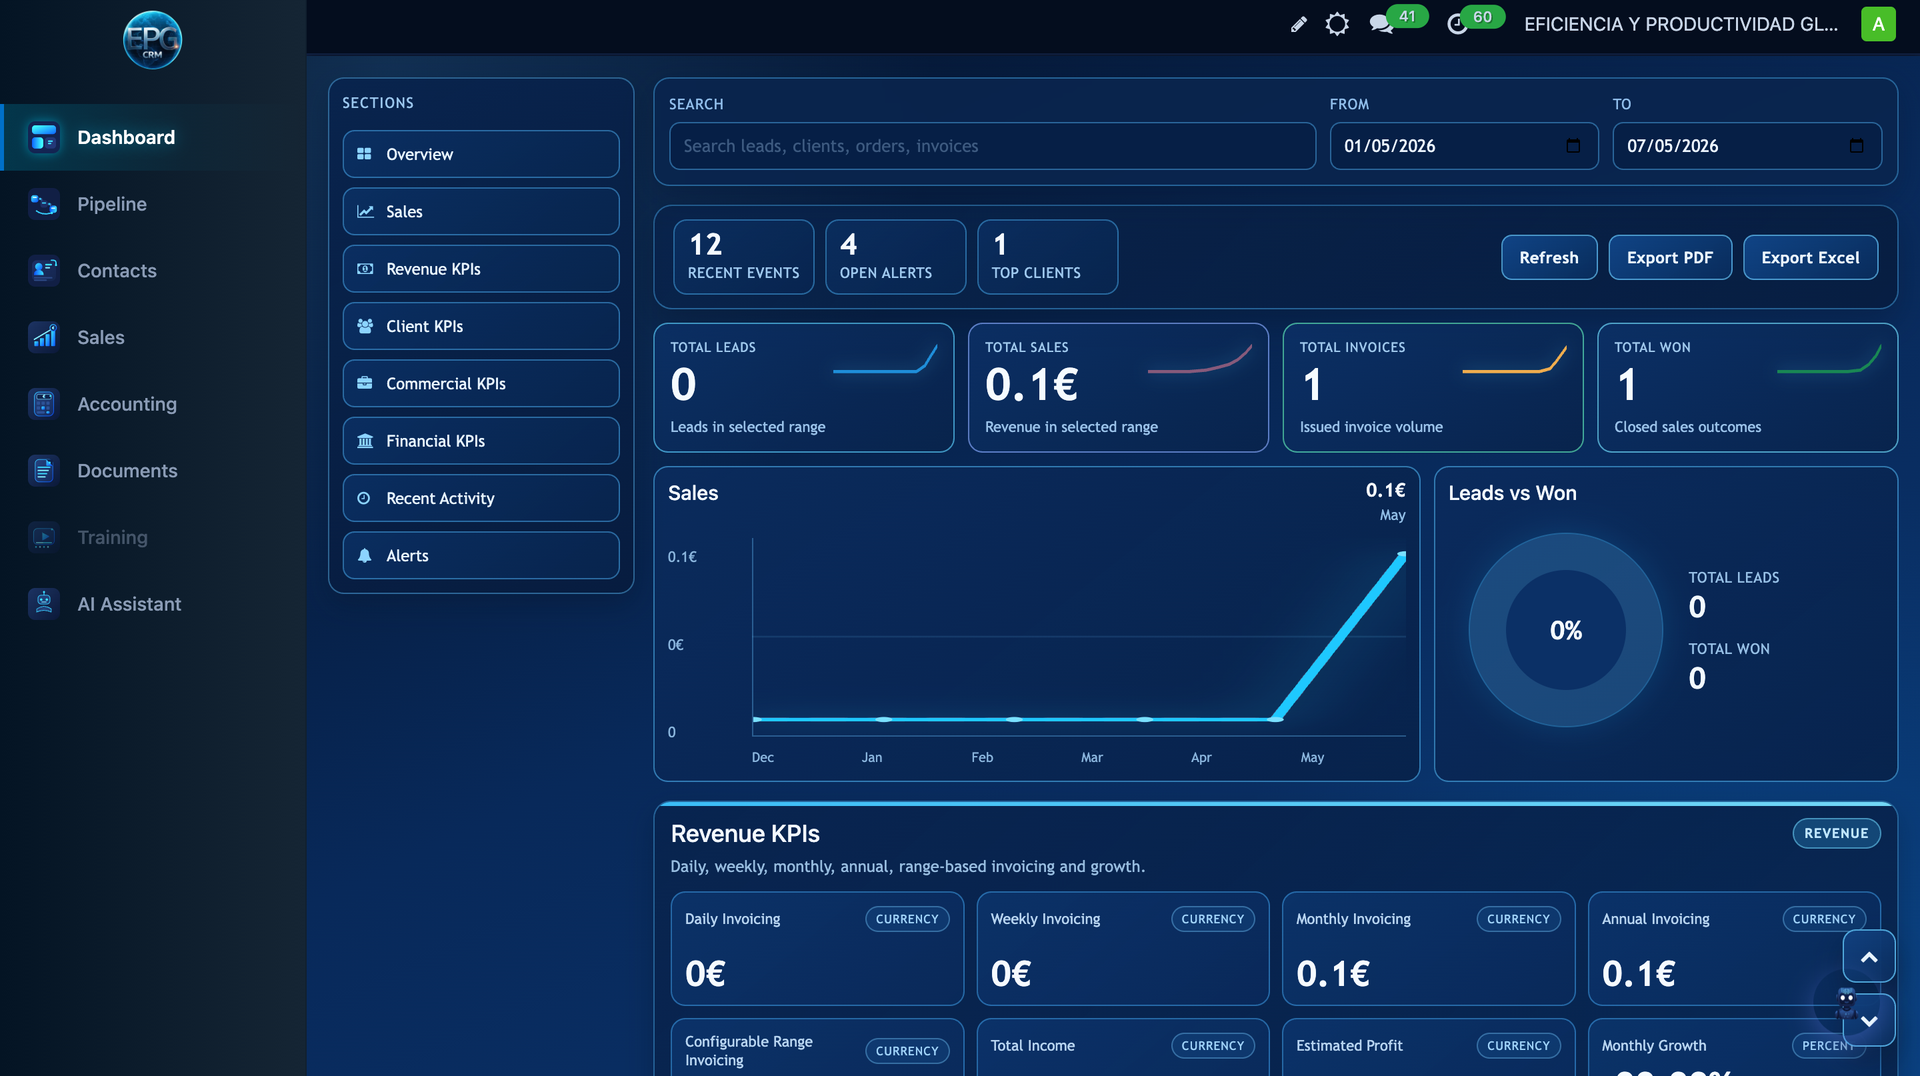Click the CURRENCY tag on Total Income
The height and width of the screenshot is (1076, 1920).
tap(1213, 1046)
